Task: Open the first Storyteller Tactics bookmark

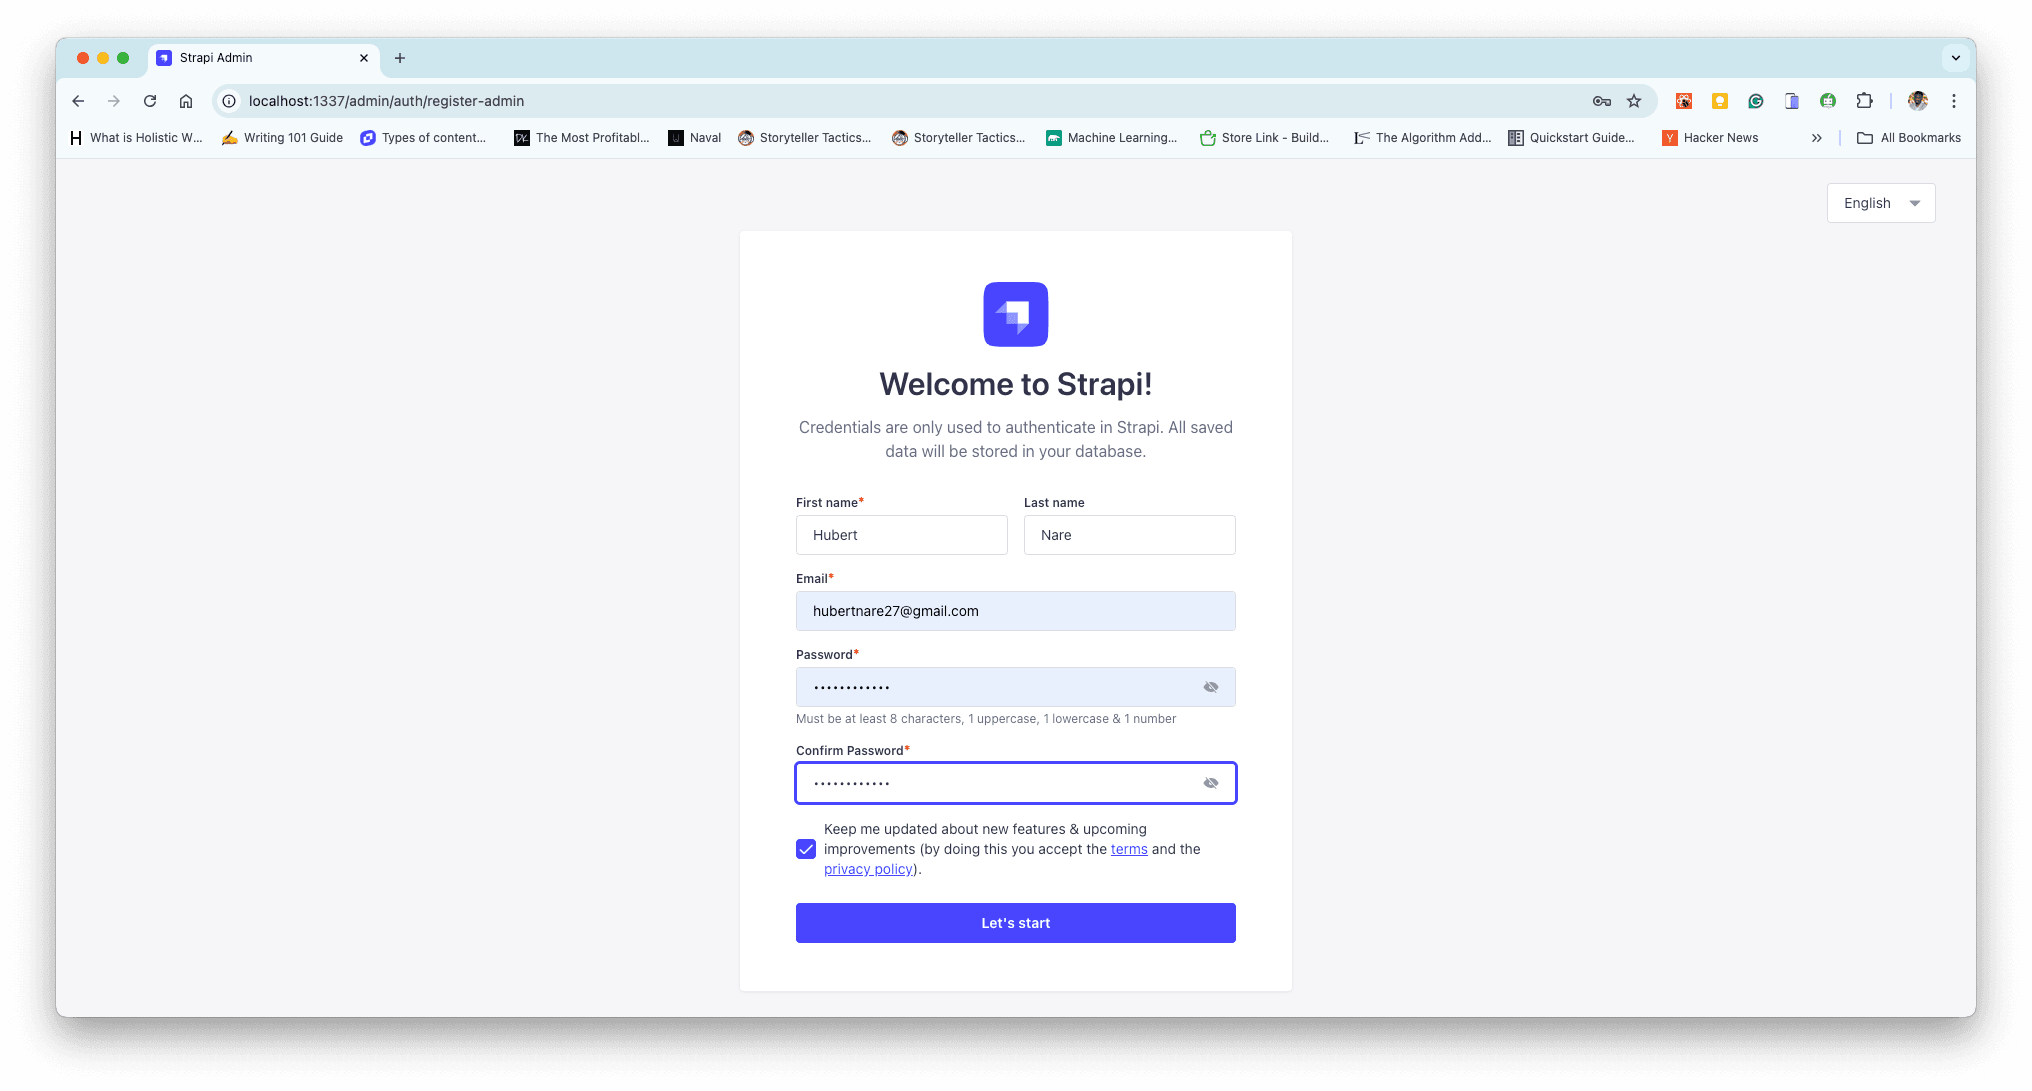Action: 805,138
